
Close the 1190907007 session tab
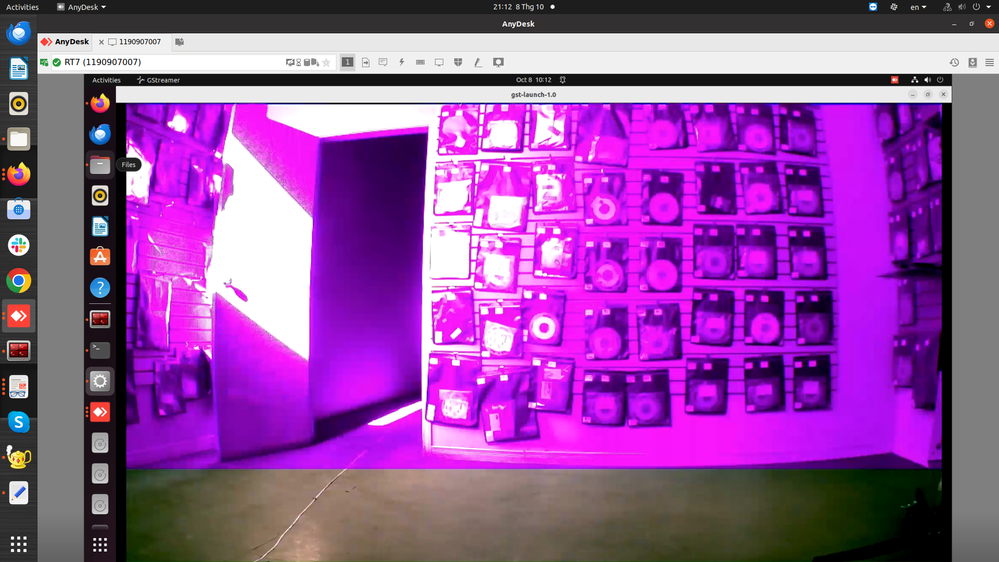(101, 42)
